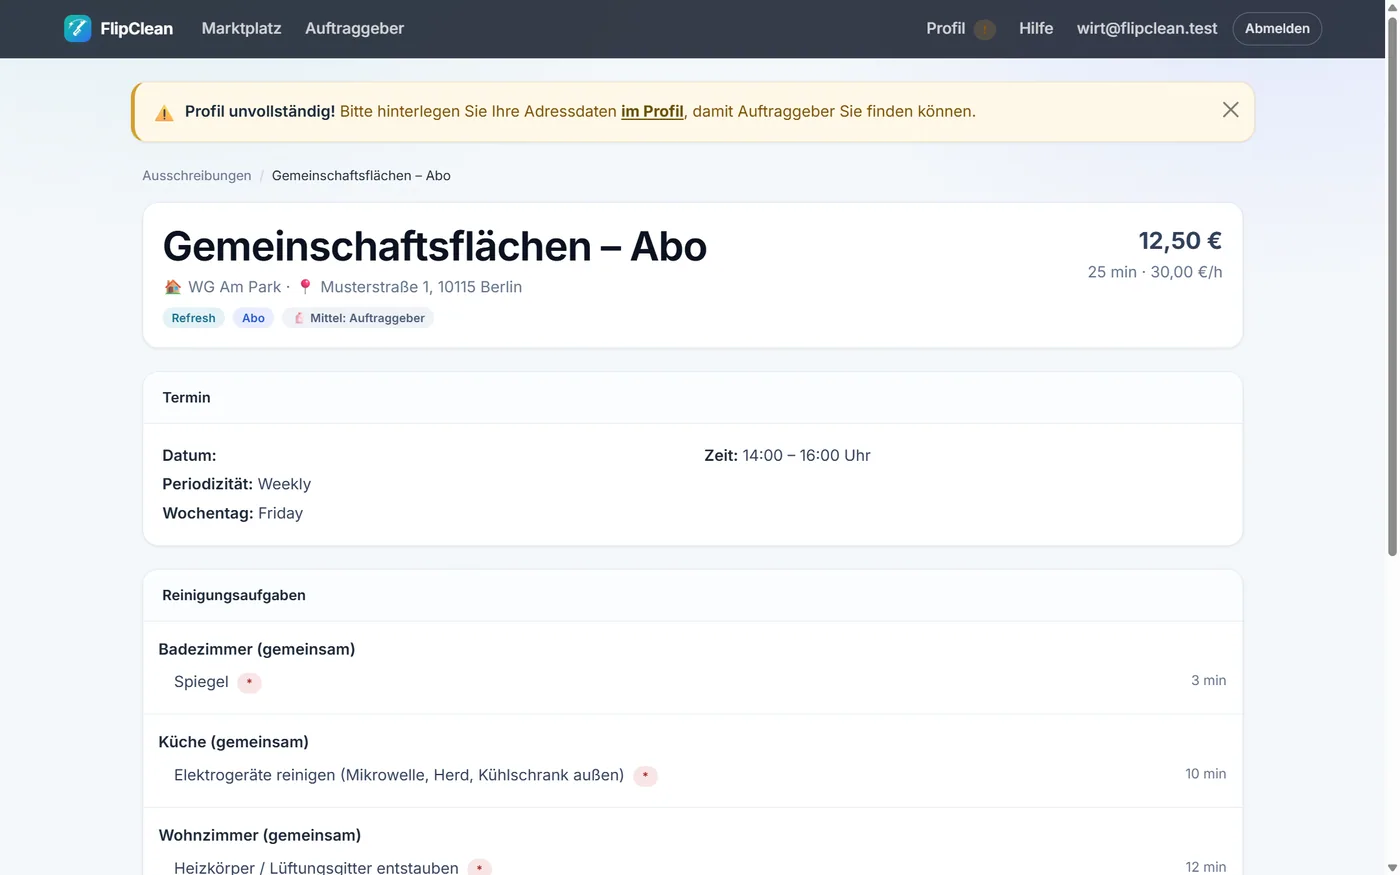Open the Hilfe navigation item

point(1036,28)
